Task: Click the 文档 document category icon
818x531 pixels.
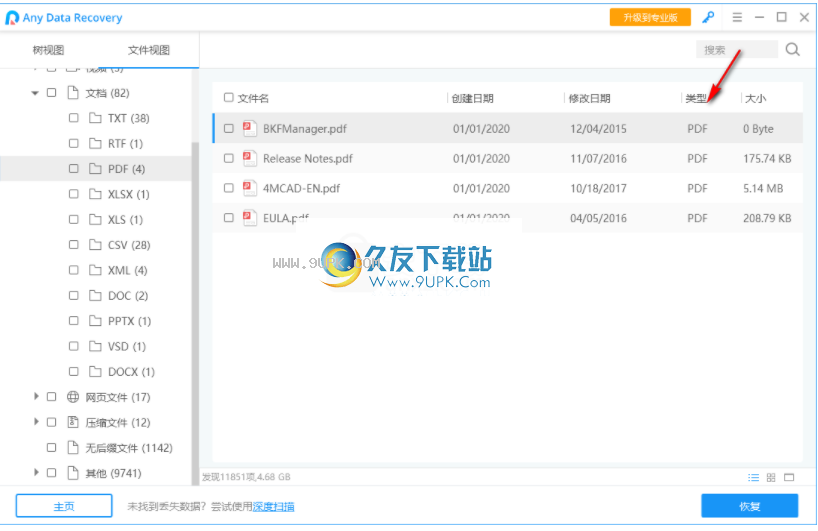Action: click(x=73, y=93)
